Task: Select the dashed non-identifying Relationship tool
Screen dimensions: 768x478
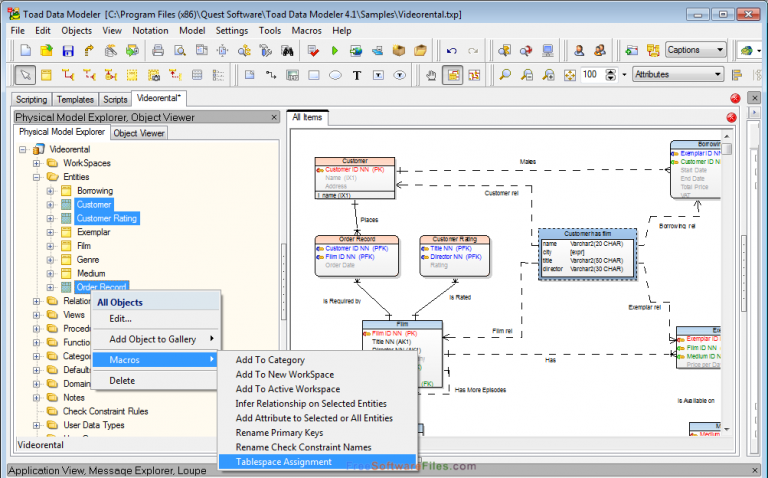Action: [x=89, y=75]
